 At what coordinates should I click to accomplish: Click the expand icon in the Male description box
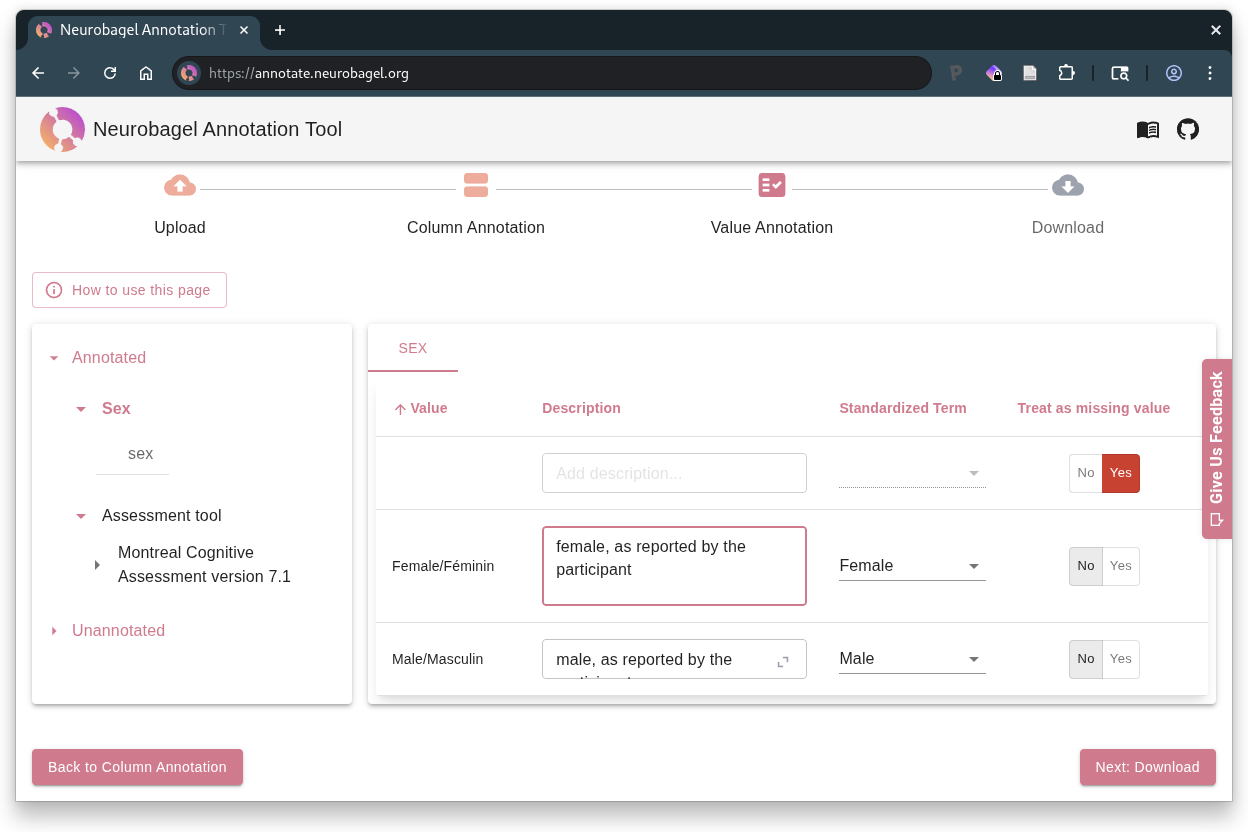tap(783, 661)
